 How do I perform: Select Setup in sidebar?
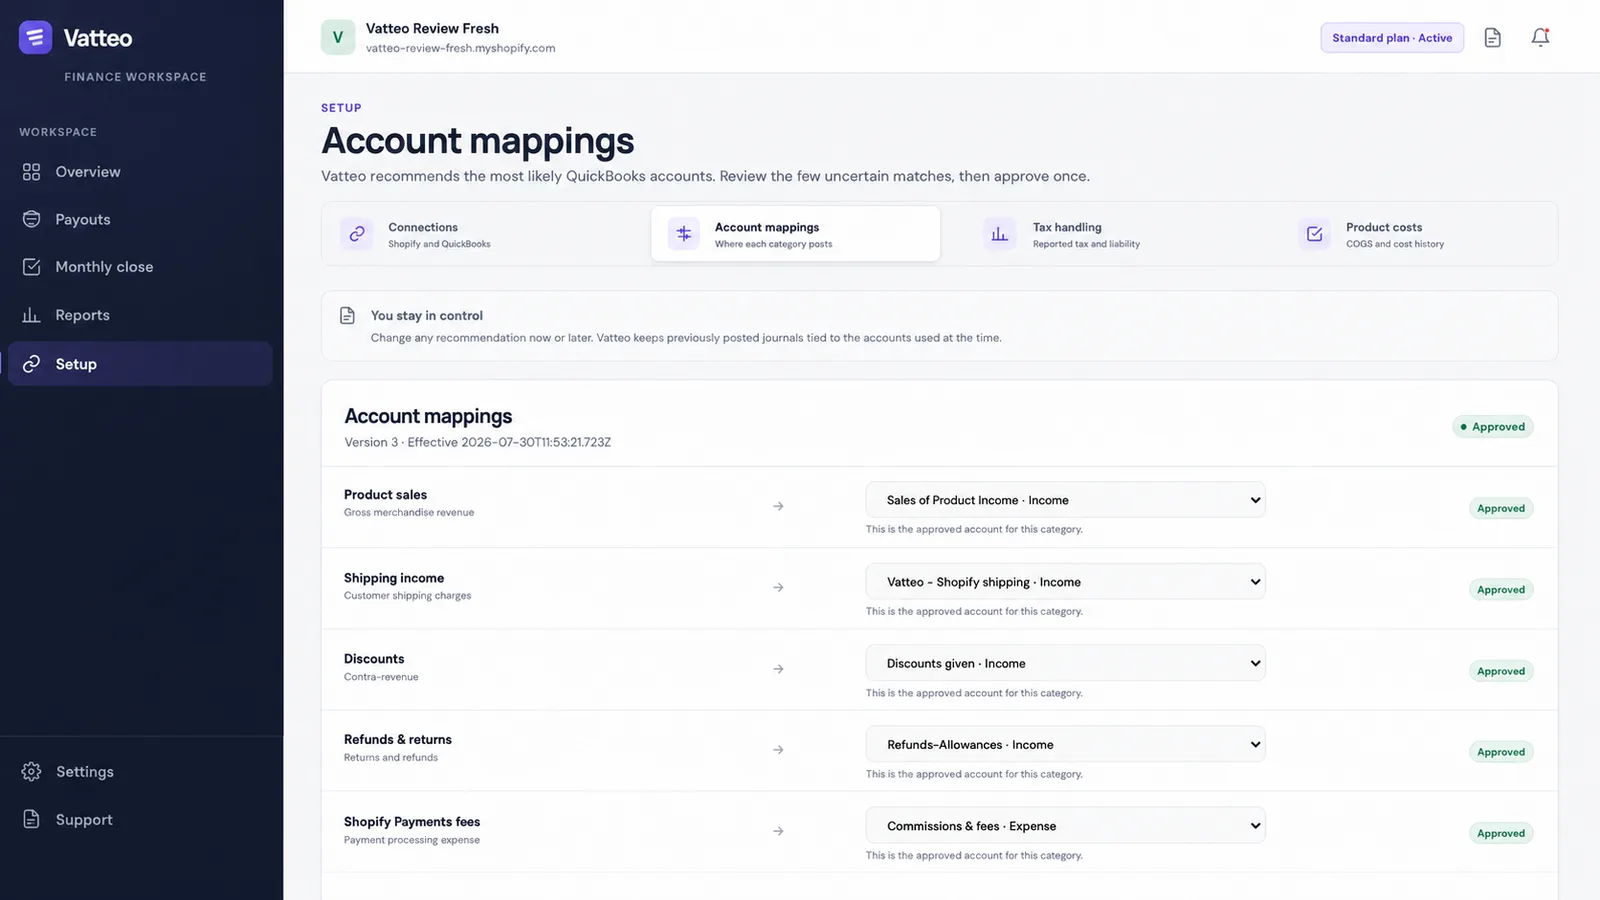(x=140, y=364)
